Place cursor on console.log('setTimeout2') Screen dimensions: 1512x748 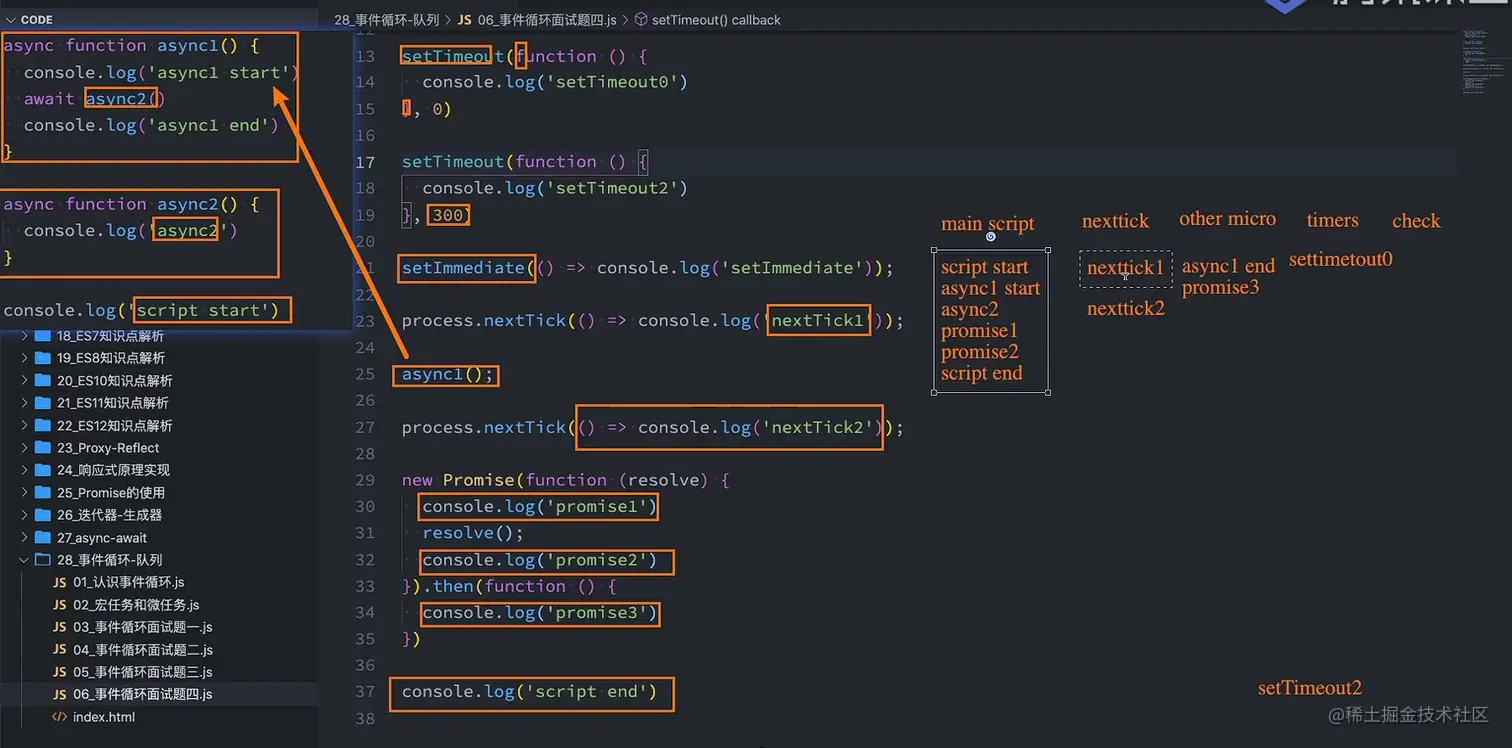[x=555, y=188]
